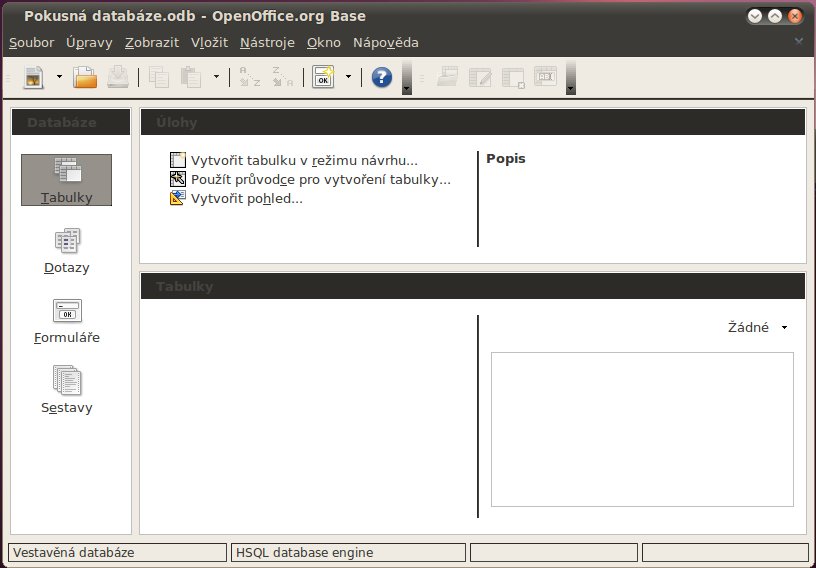The width and height of the screenshot is (816, 568).
Task: Open the Zobrazit menu
Action: 152,43
